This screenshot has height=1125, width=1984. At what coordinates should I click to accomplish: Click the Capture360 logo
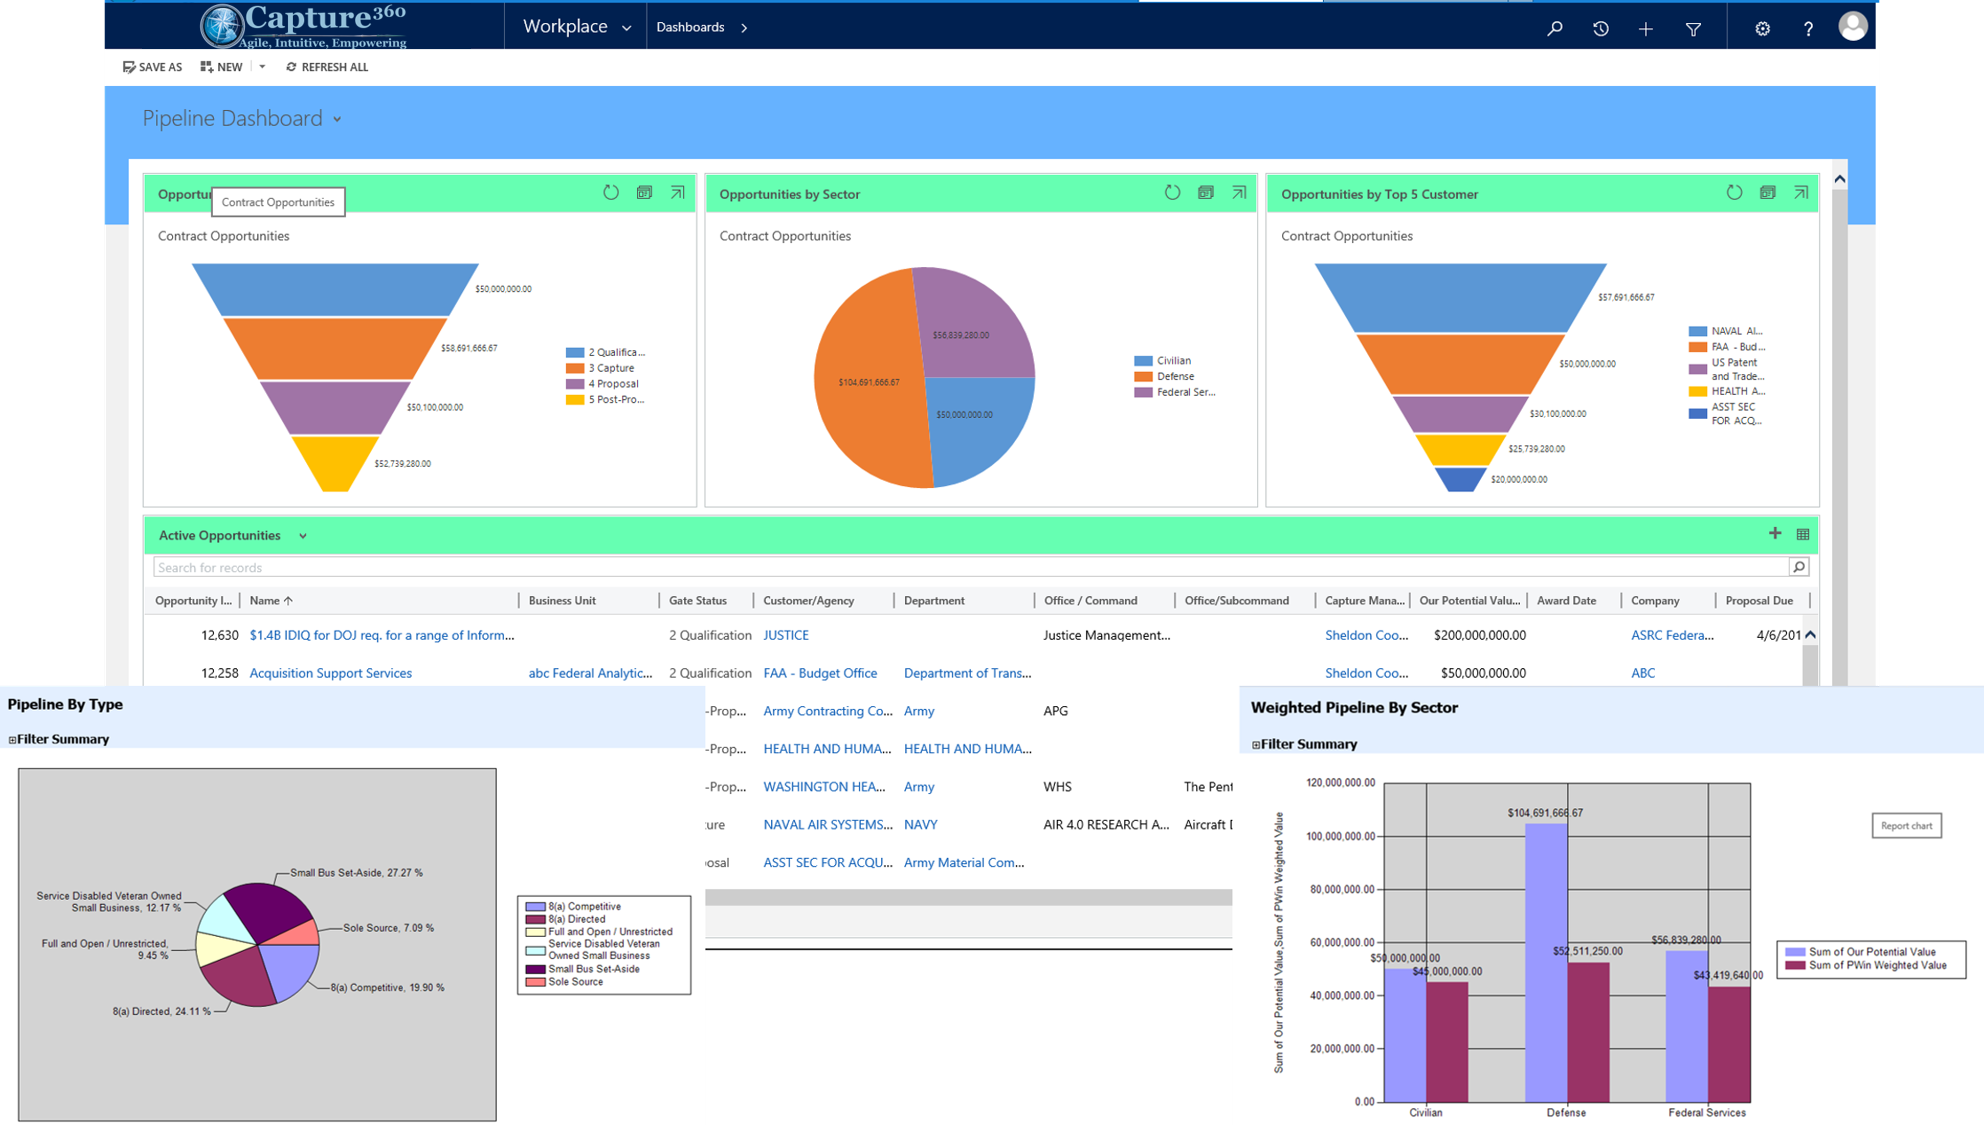click(x=303, y=26)
